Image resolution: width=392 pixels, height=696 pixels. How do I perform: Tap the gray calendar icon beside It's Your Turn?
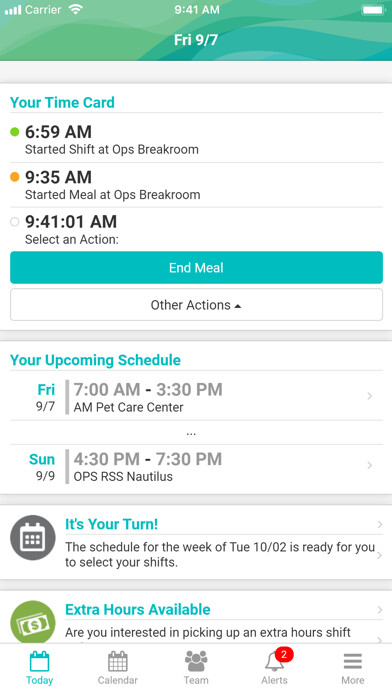[33, 538]
